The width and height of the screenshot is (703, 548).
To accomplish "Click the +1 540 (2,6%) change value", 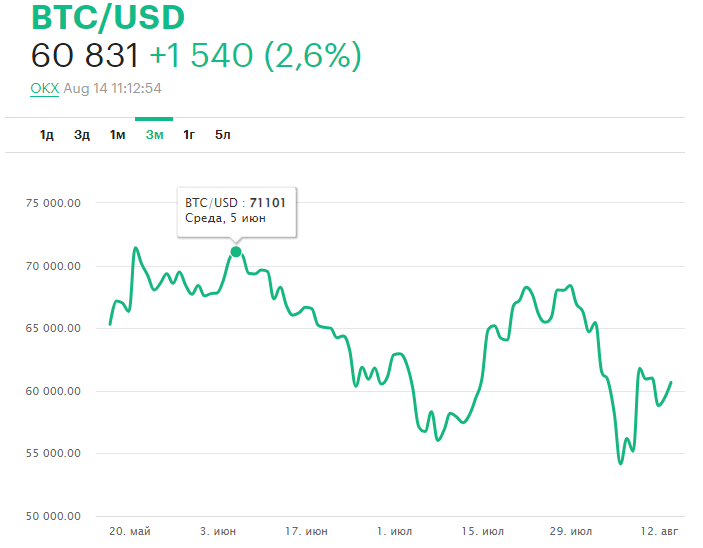I will click(x=255, y=56).
